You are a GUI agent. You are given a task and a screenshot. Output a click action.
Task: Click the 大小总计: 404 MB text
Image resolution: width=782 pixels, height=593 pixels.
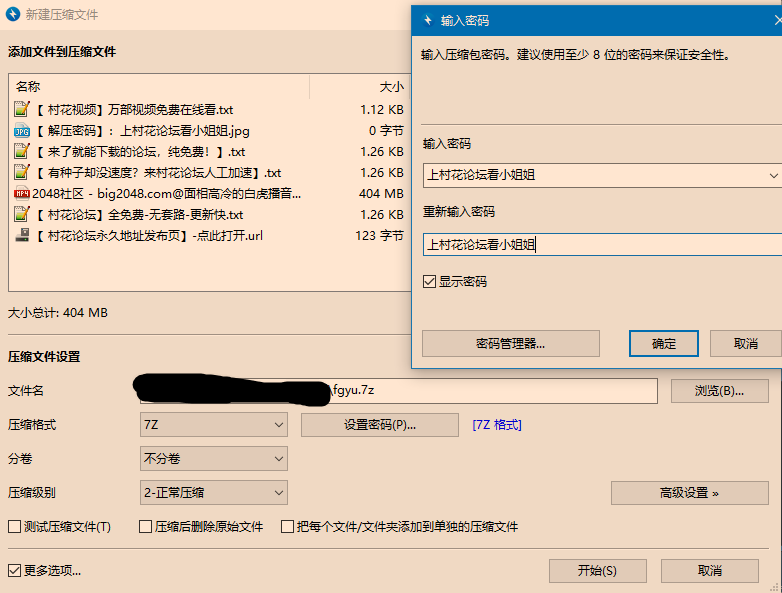(x=58, y=313)
